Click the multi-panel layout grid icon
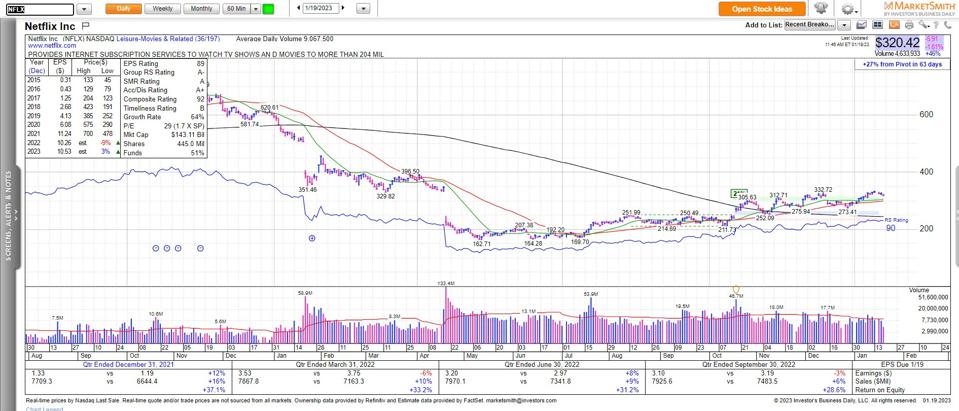The width and height of the screenshot is (959, 411). coord(878,25)
